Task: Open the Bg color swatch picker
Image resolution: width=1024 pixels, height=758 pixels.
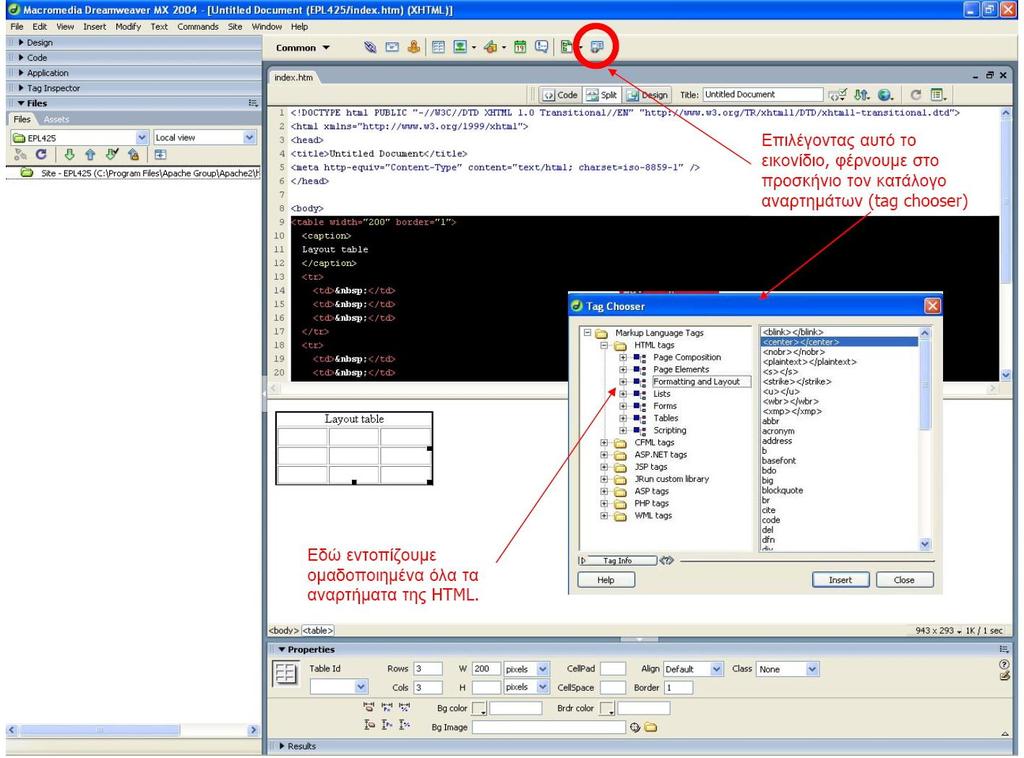Action: [x=479, y=708]
